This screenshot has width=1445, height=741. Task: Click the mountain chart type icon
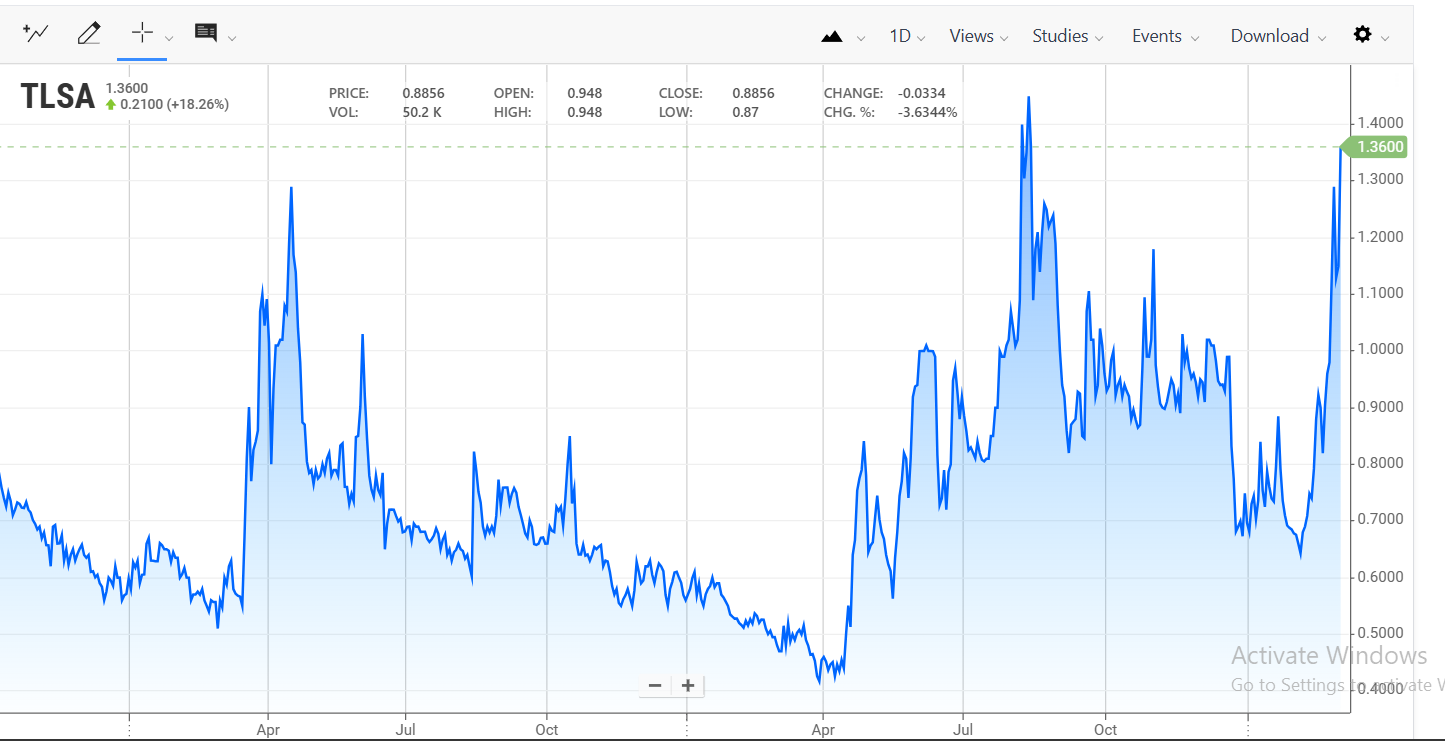point(832,37)
